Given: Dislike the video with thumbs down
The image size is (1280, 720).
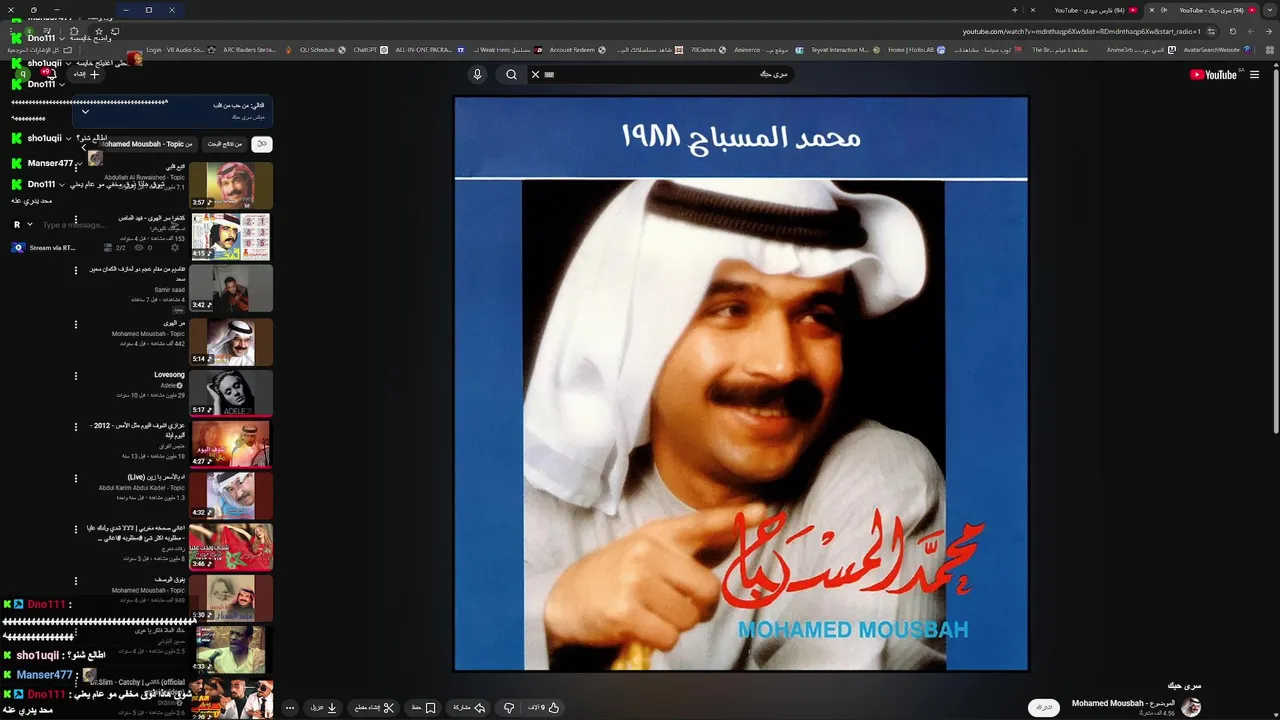Looking at the screenshot, I should pos(509,707).
